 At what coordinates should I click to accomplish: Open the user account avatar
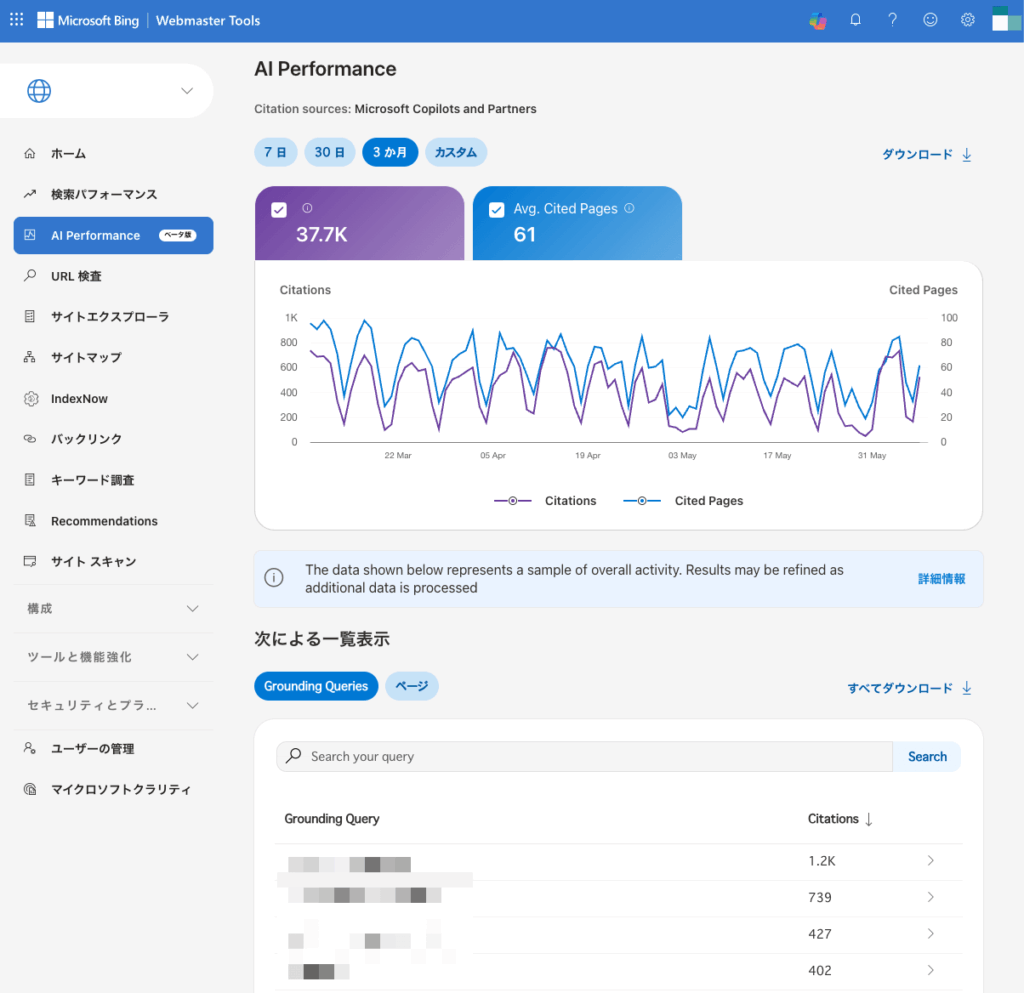pos(1006,19)
